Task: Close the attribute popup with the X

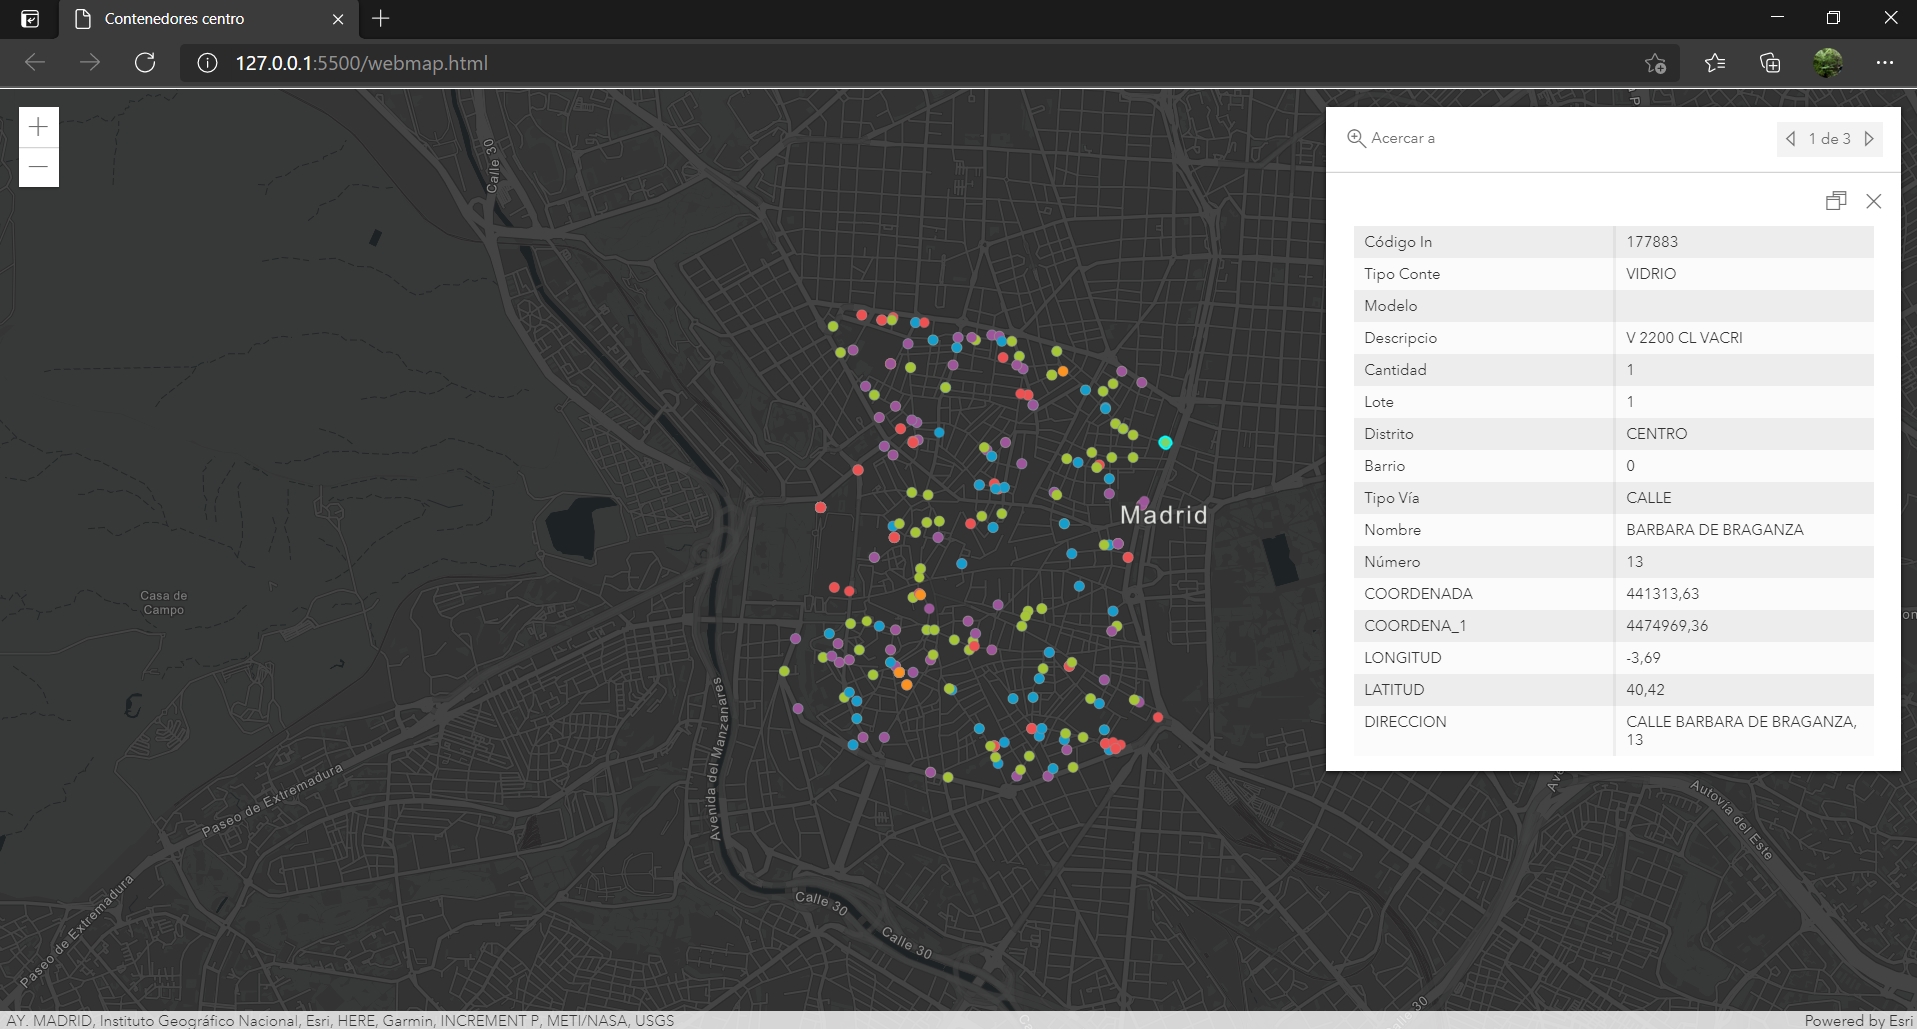Action: coord(1874,201)
